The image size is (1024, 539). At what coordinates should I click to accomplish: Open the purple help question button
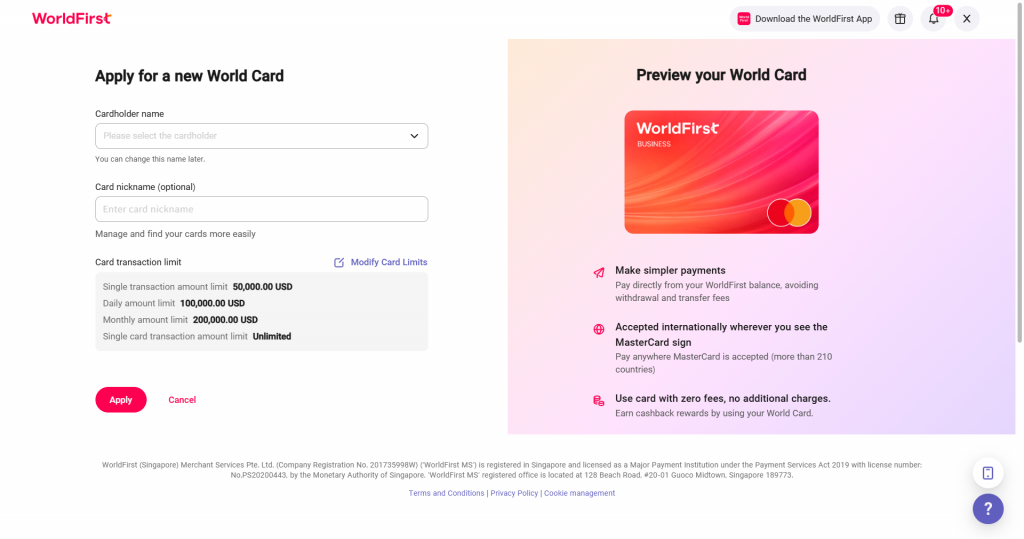tap(987, 508)
